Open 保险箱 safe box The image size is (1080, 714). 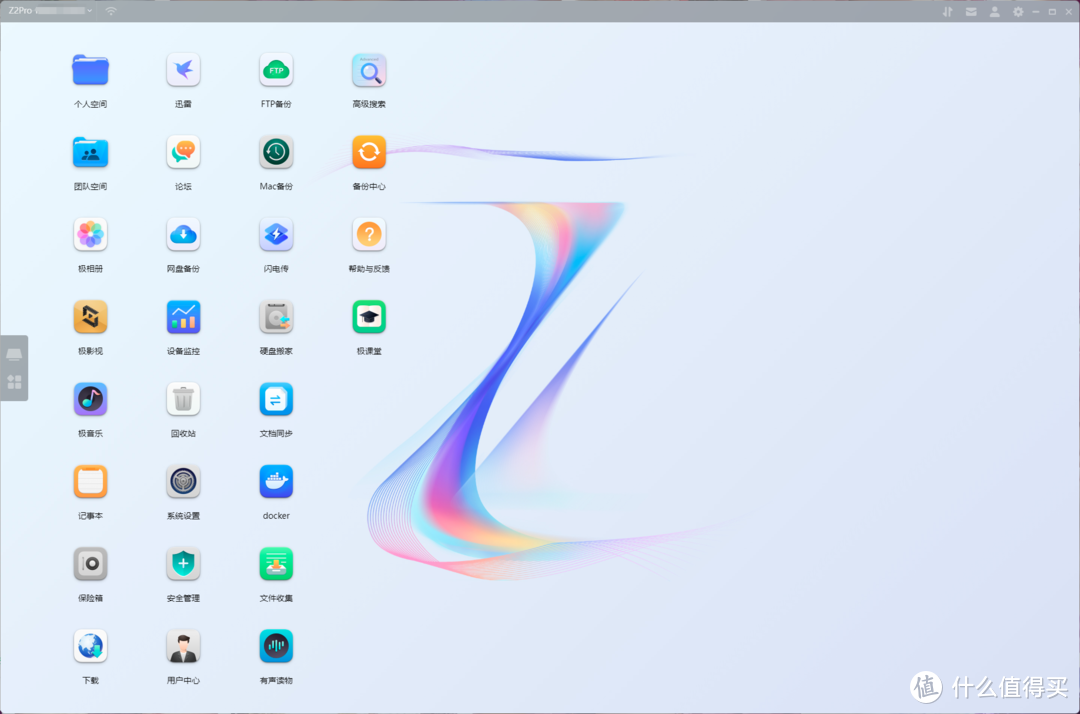[90, 564]
